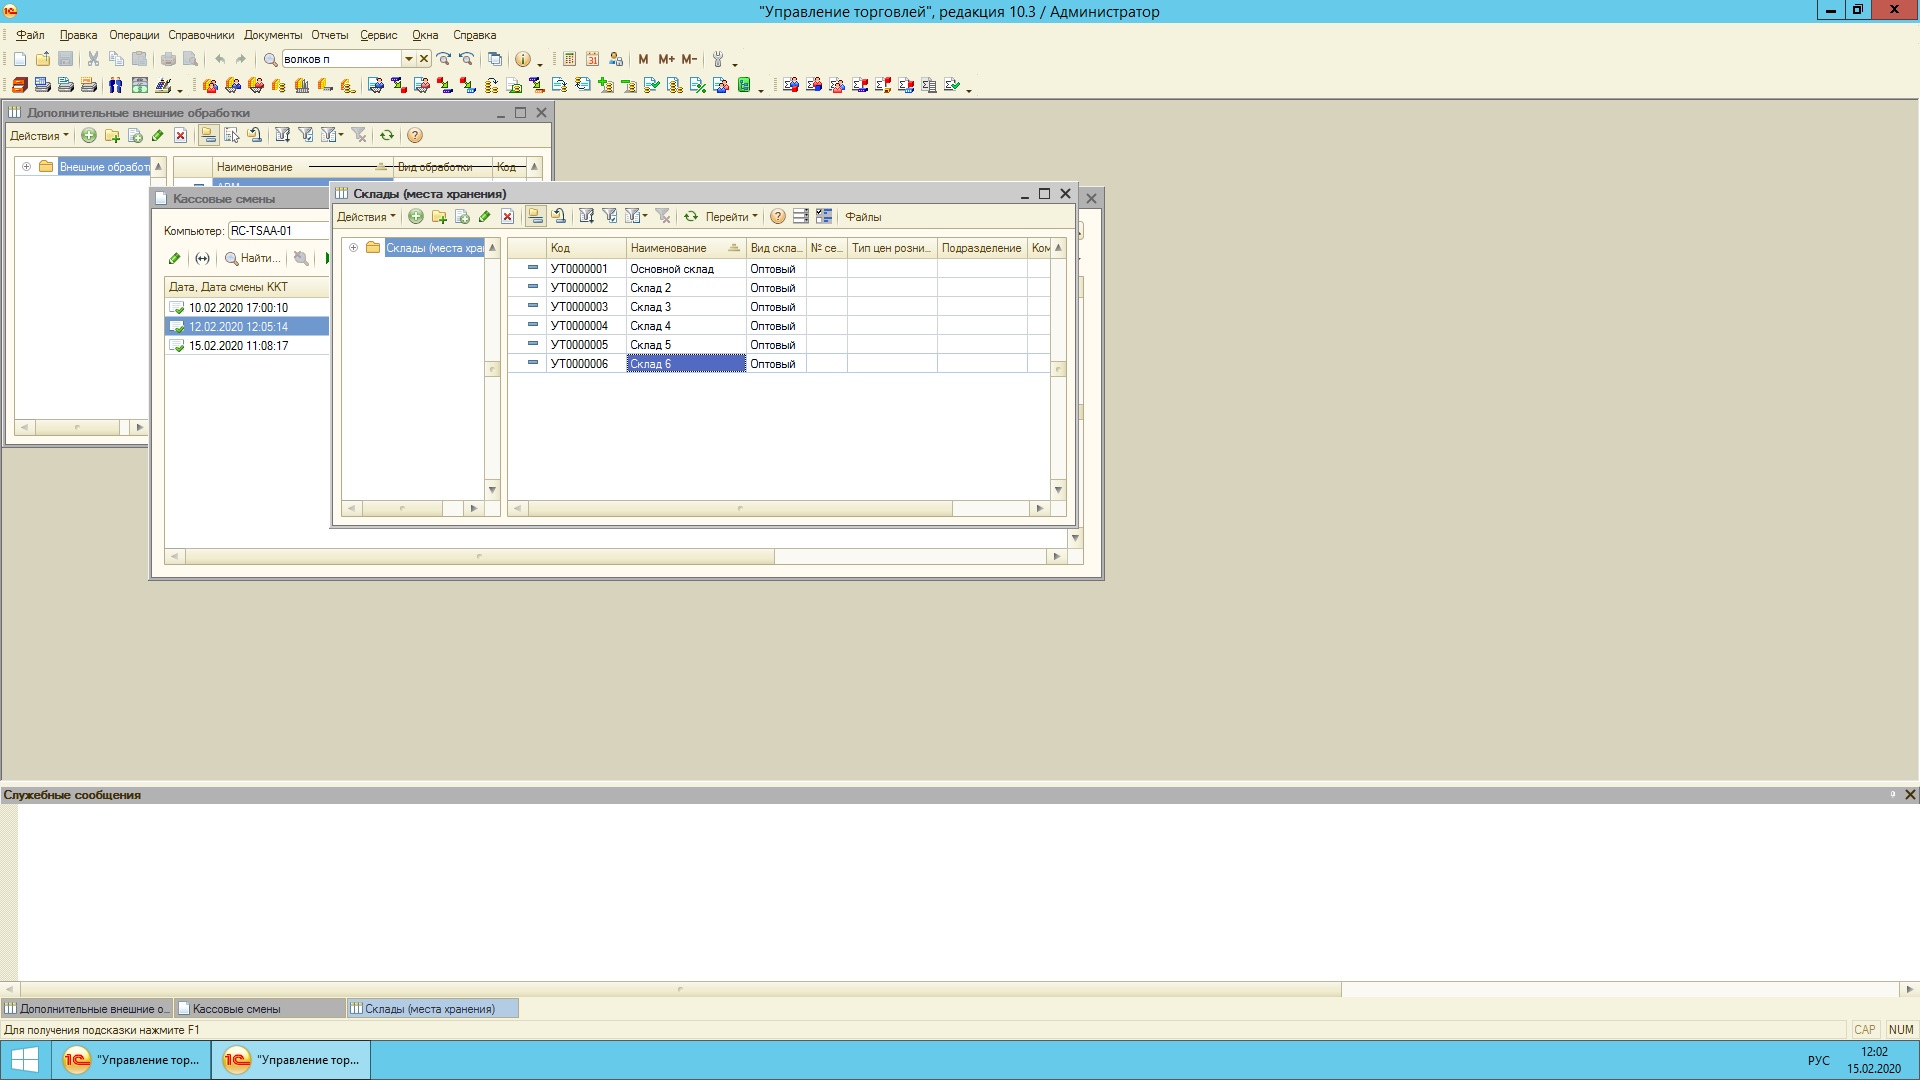Open Действия dropdown in Склады window
Image resolution: width=1920 pixels, height=1080 pixels.
[366, 217]
